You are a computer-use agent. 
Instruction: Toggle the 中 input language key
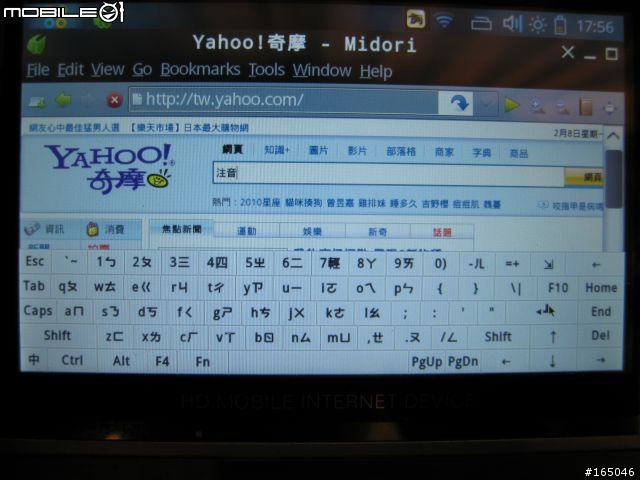coord(34,360)
